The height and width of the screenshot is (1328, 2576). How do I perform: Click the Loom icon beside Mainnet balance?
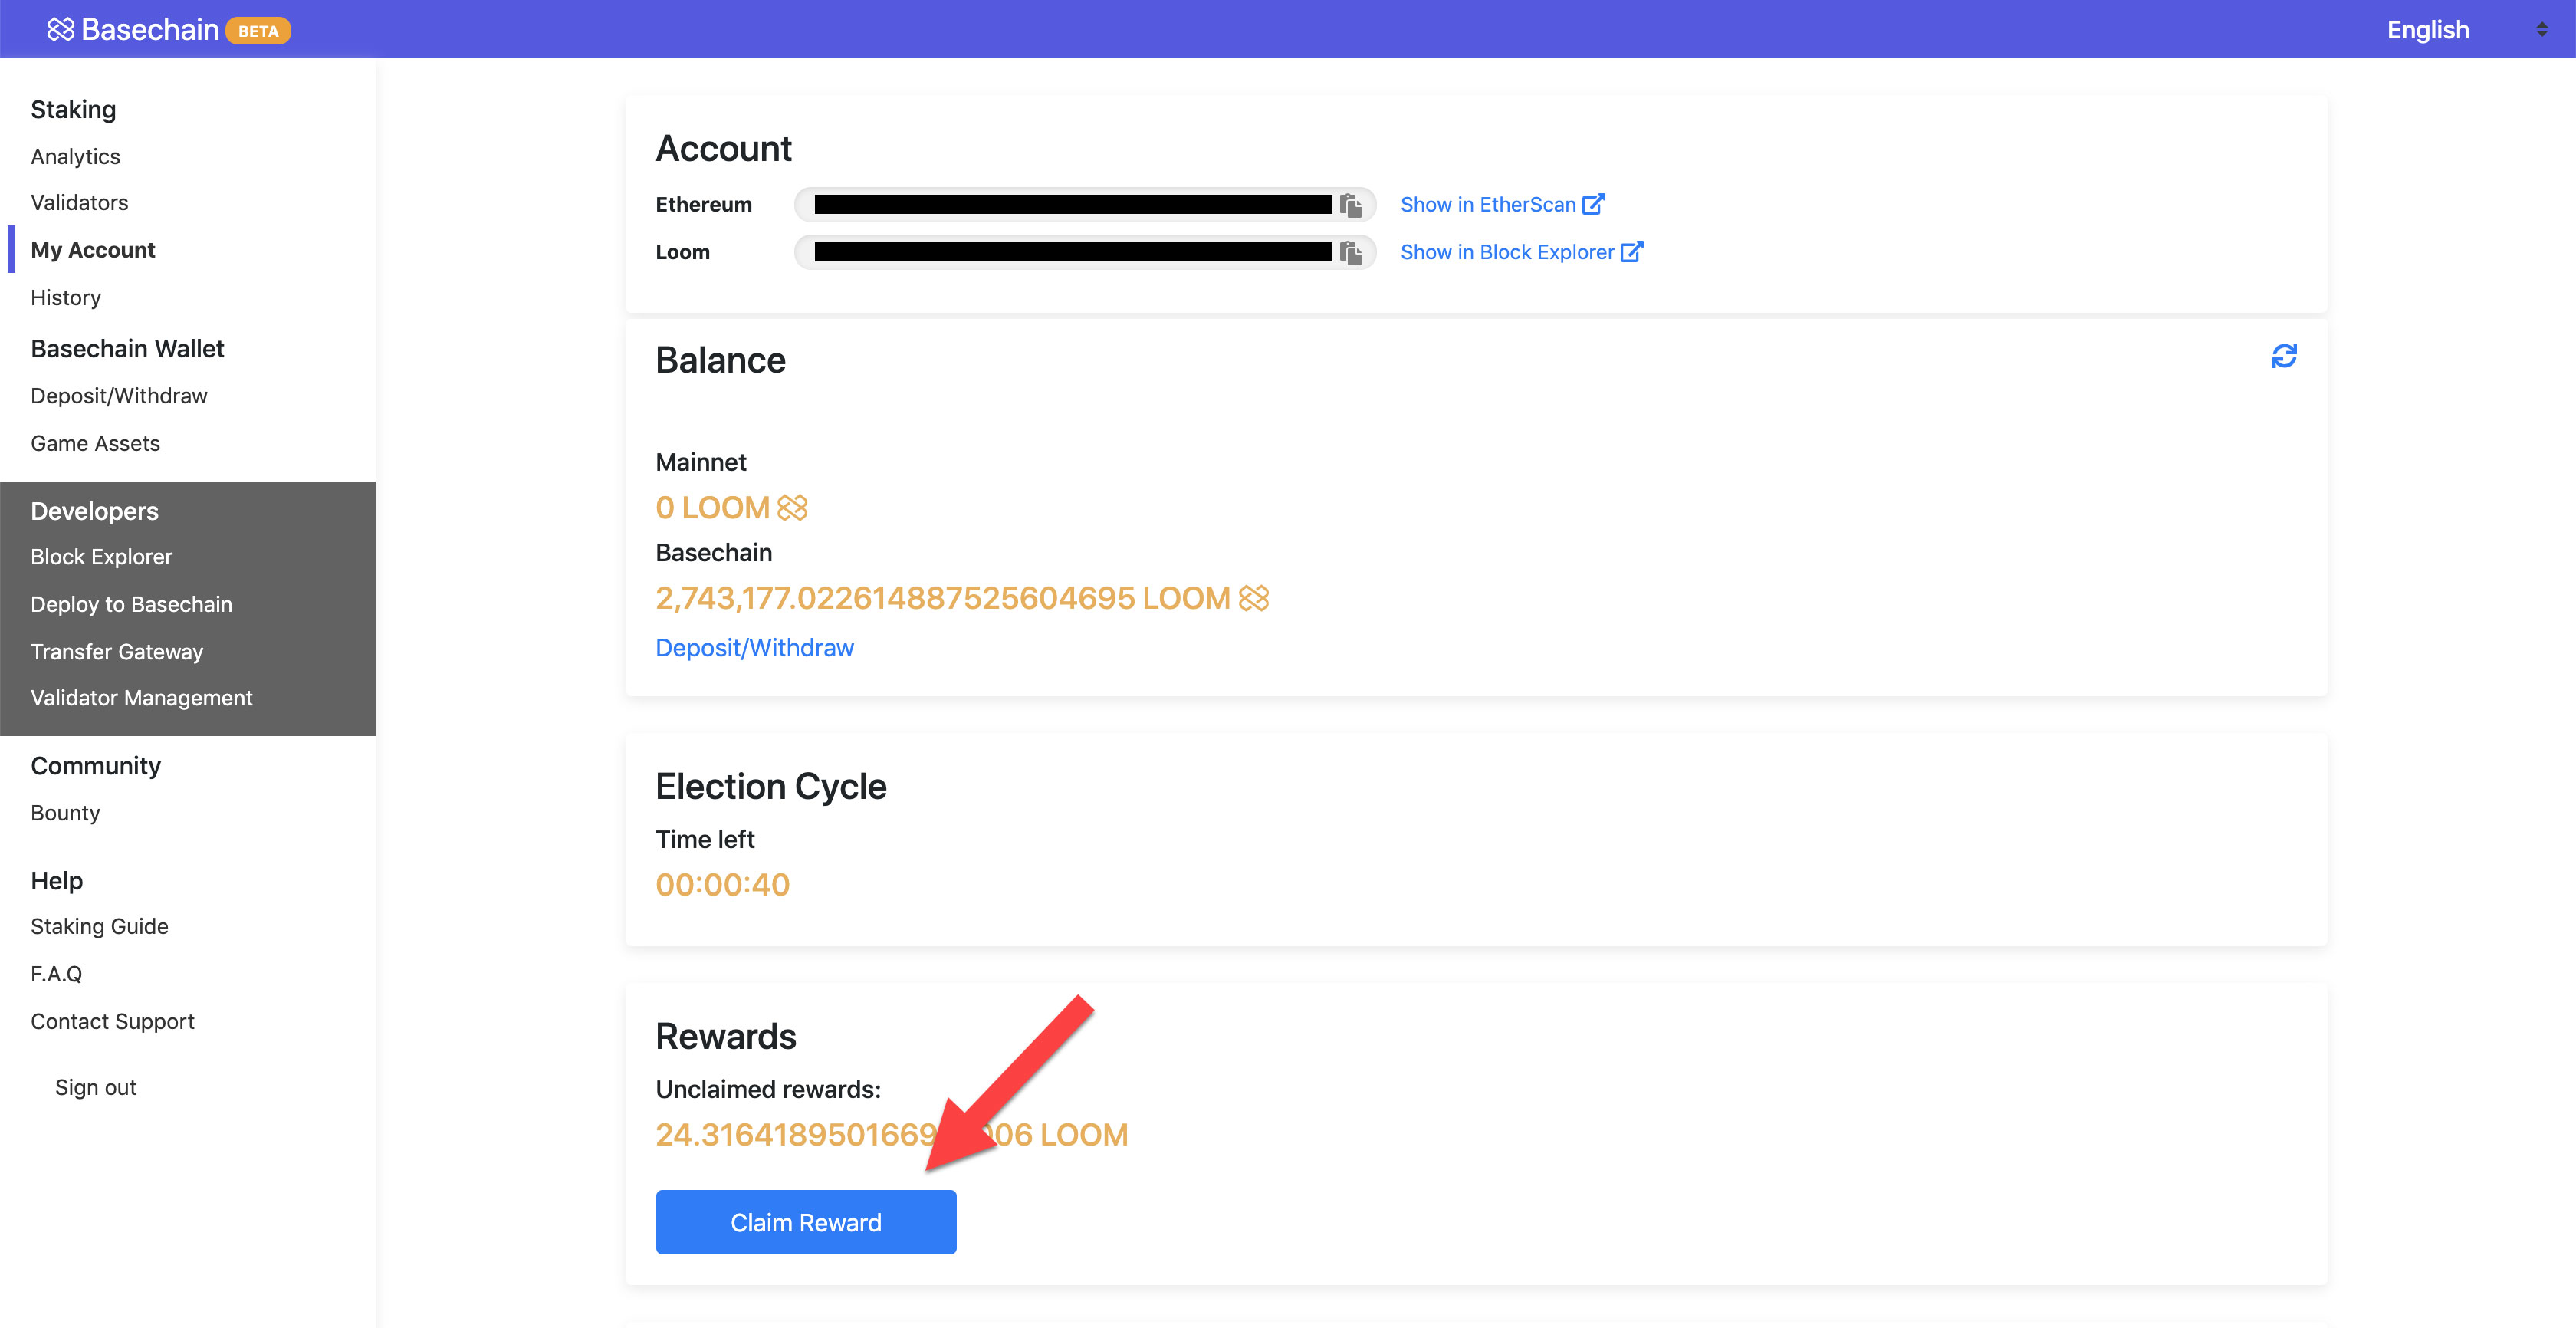[792, 508]
